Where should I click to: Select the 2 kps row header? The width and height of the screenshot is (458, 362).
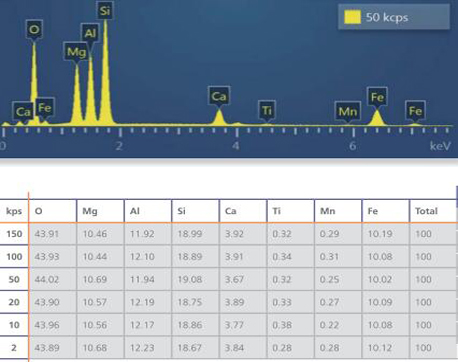14,348
